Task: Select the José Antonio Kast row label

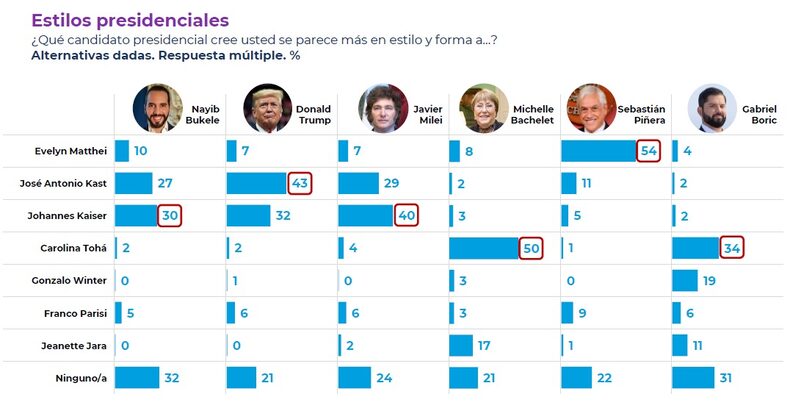Action: coord(65,184)
